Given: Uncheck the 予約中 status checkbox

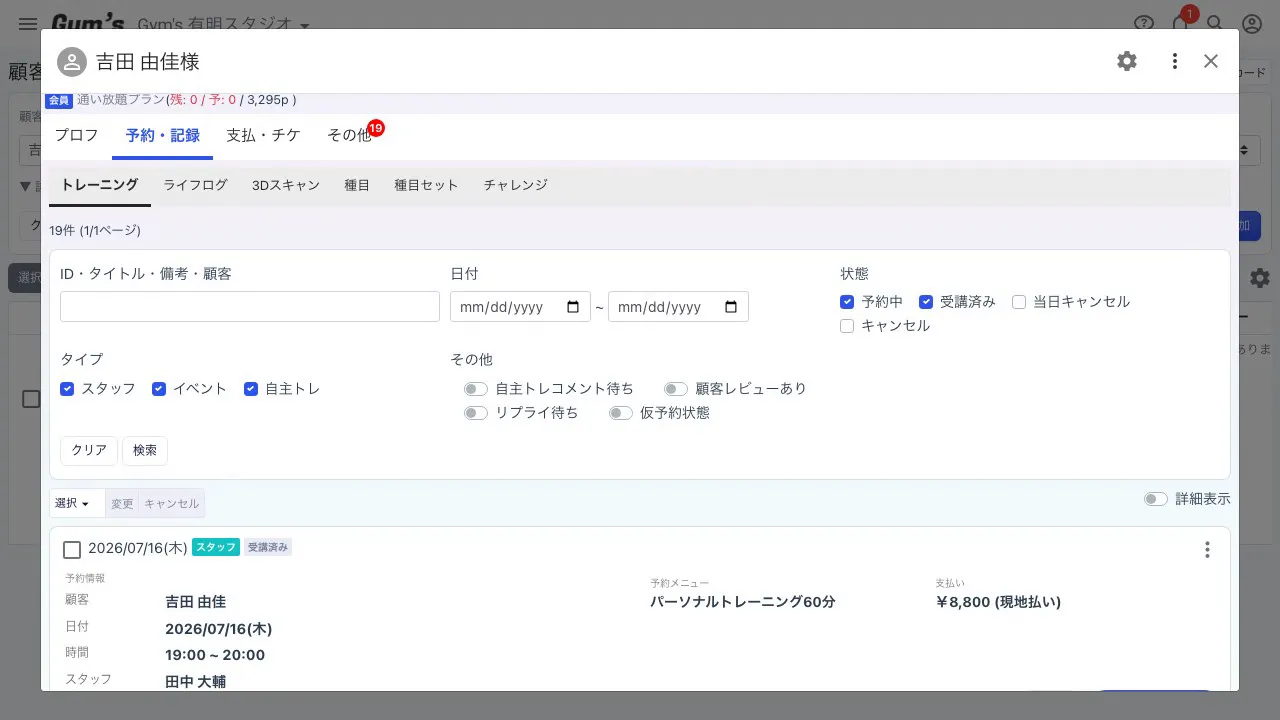Looking at the screenshot, I should 847,302.
